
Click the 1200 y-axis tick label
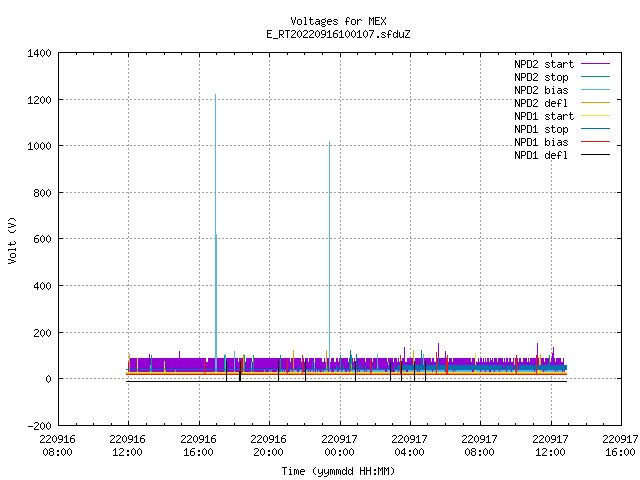pyautogui.click(x=40, y=100)
